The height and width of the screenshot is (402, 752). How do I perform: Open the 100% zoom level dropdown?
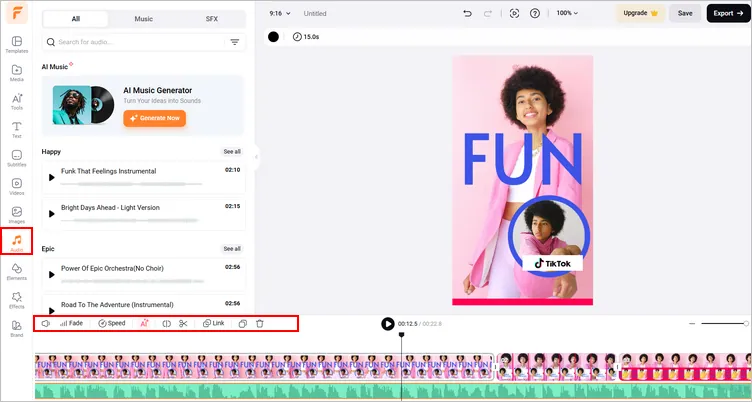[x=567, y=13]
